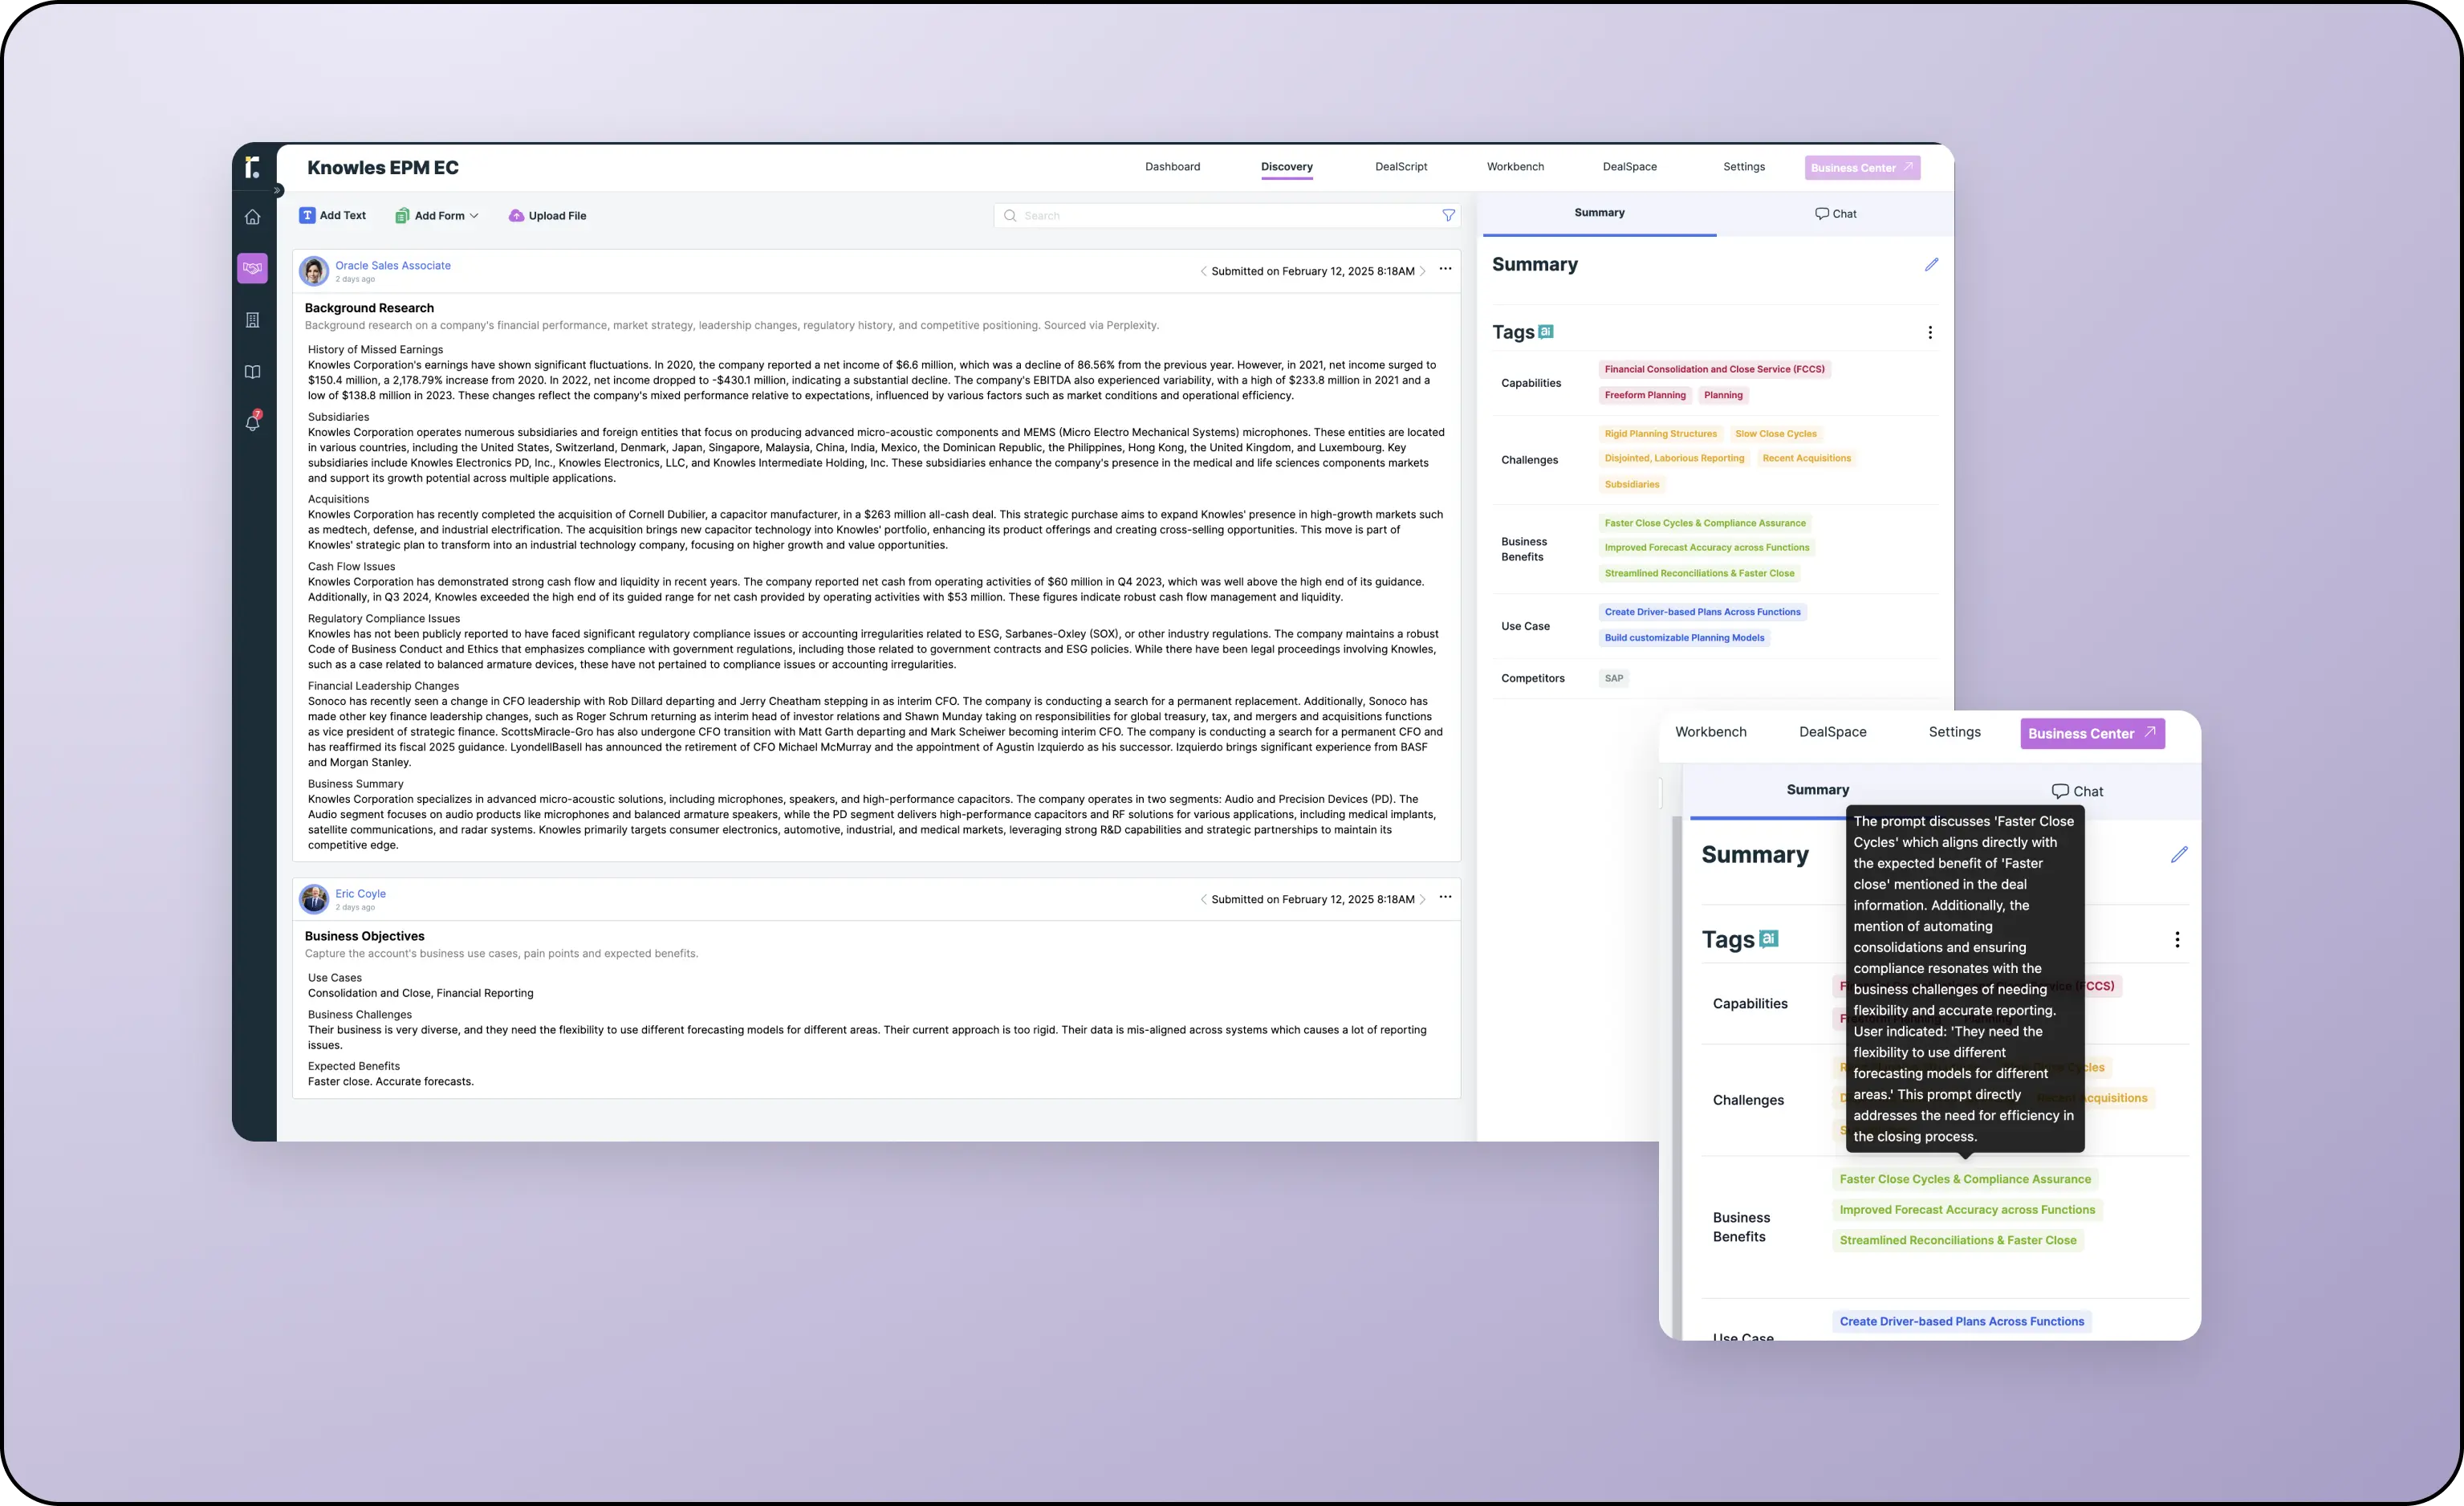The image size is (2464, 1506).
Task: Select the Discovery tab
Action: [x=1286, y=167]
